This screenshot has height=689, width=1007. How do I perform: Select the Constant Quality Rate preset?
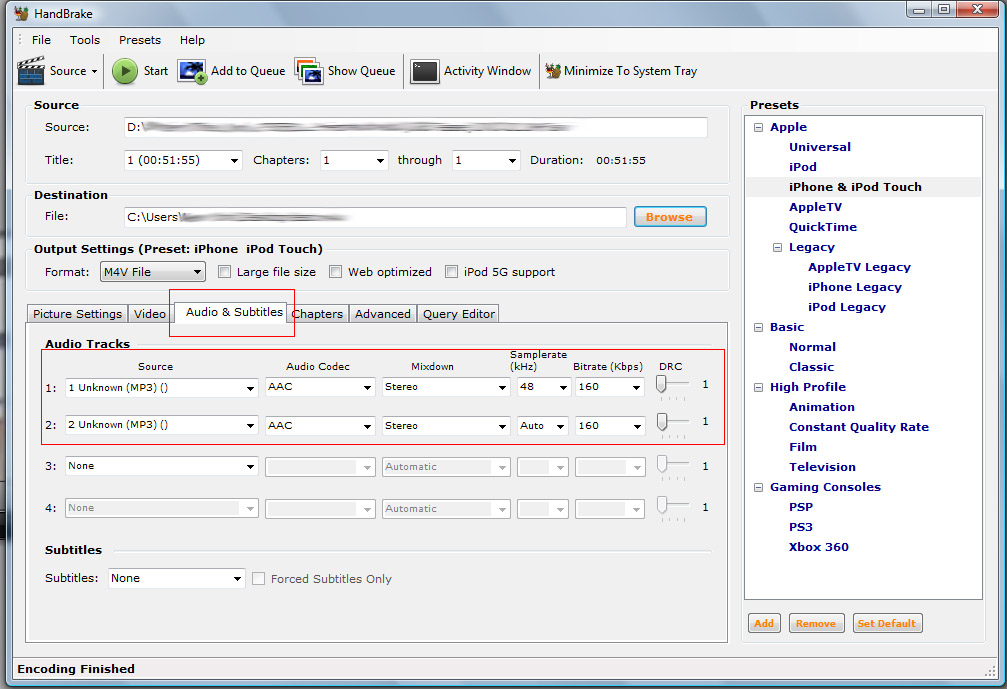(x=859, y=427)
